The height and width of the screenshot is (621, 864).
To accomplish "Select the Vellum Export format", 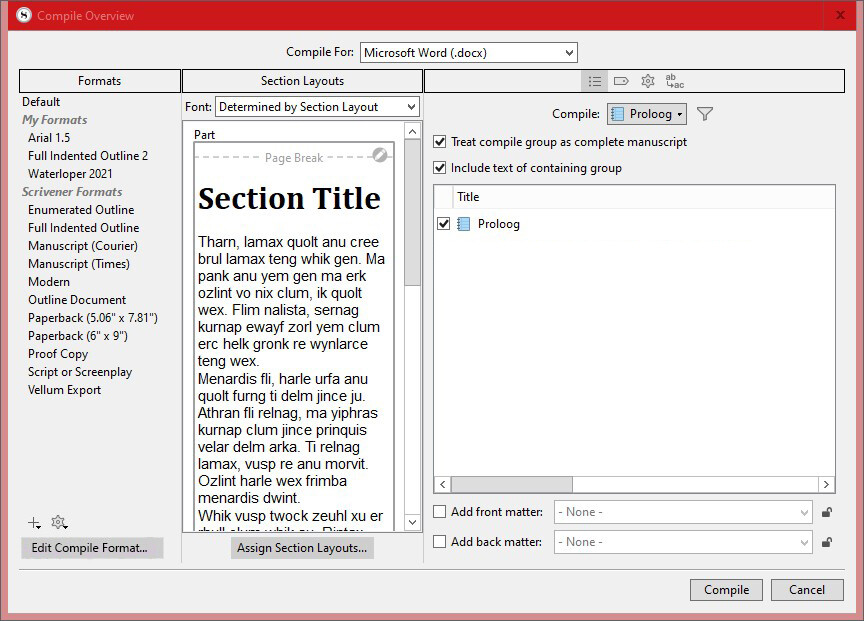I will click(x=64, y=390).
